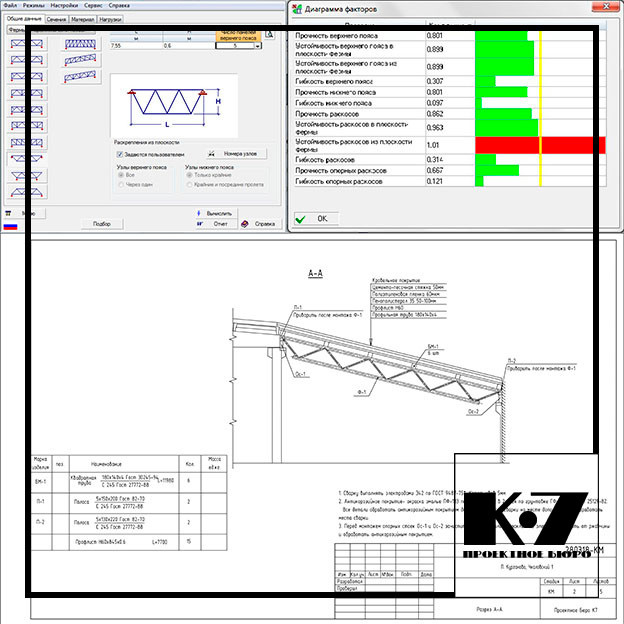Toggle the 'Задаются пользователем' checkbox
This screenshot has height=624, width=624.
(x=119, y=155)
